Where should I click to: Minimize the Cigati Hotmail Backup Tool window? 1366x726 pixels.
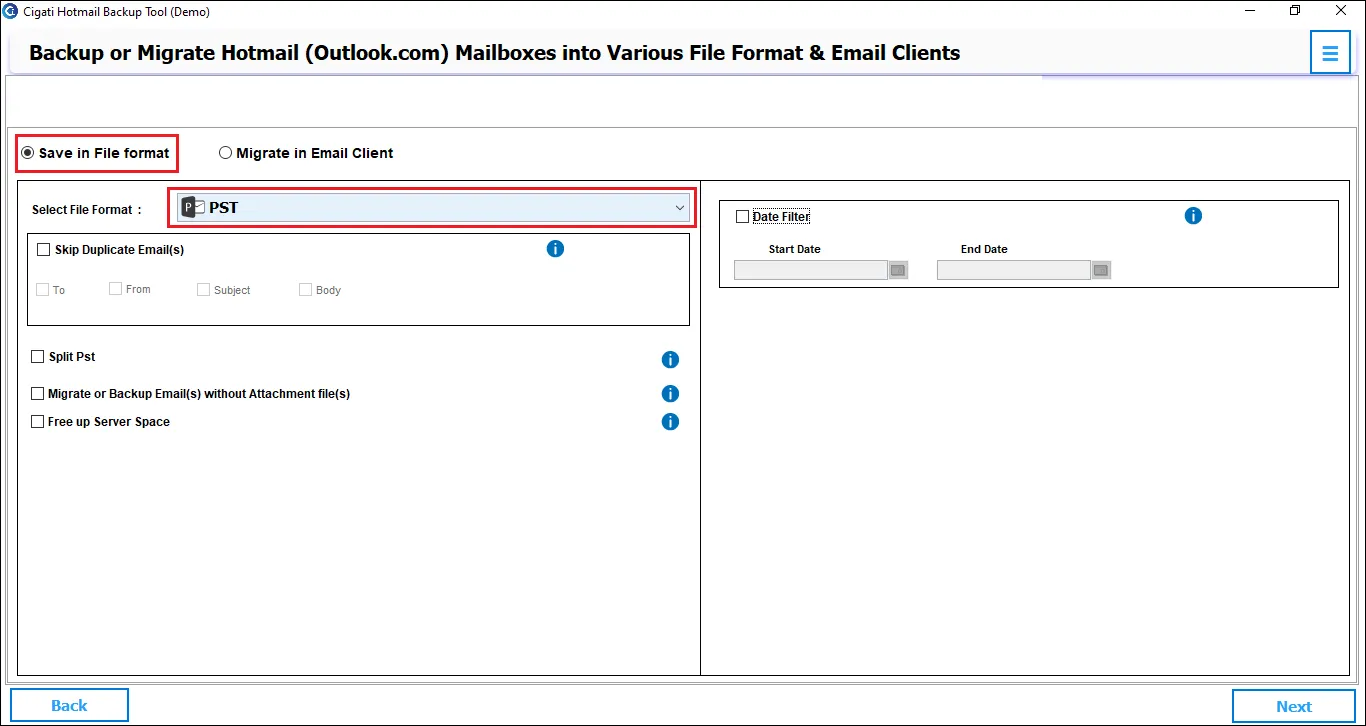pyautogui.click(x=1251, y=11)
